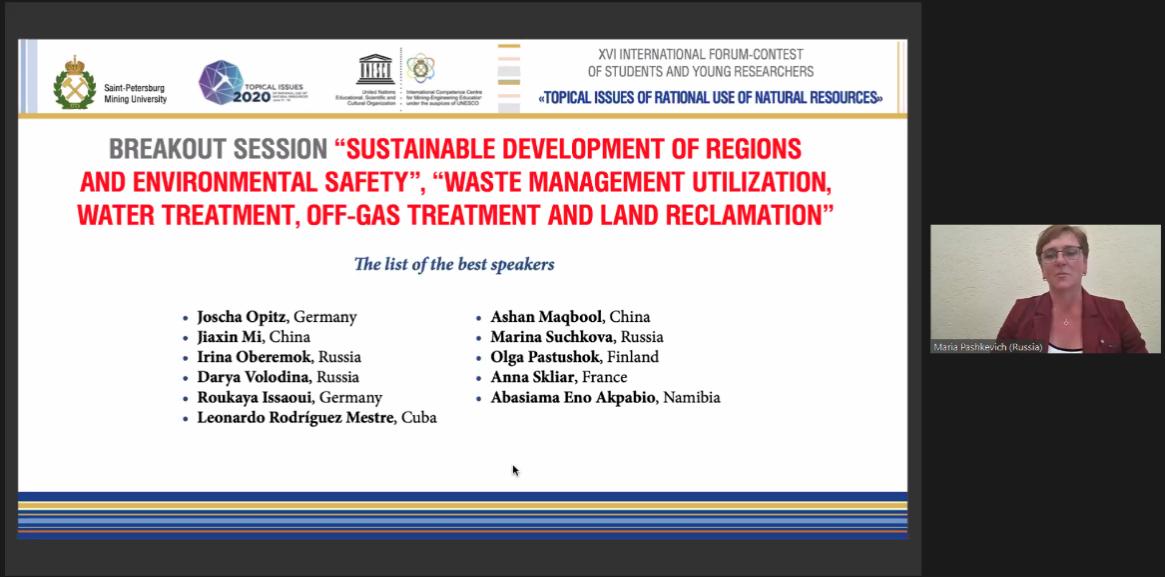Click the Topical Issues 2020 polygon logo
1165x577 pixels.
pos(221,83)
